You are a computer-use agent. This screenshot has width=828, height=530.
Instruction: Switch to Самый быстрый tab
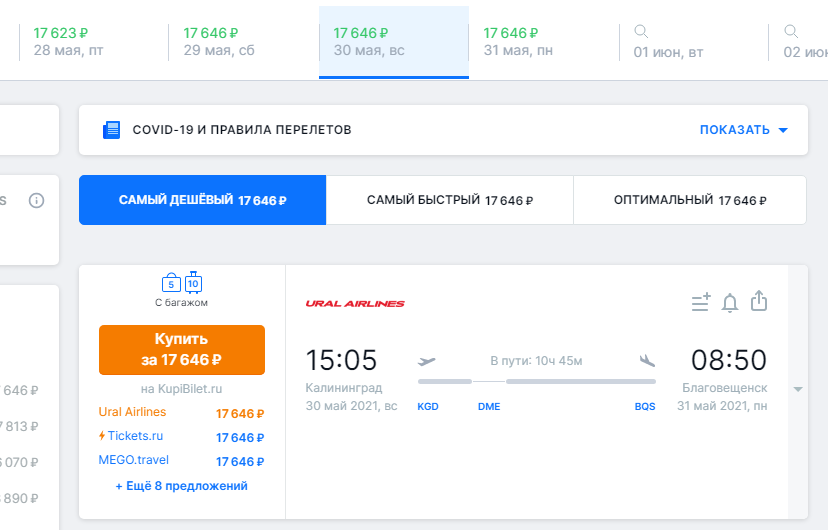click(449, 200)
